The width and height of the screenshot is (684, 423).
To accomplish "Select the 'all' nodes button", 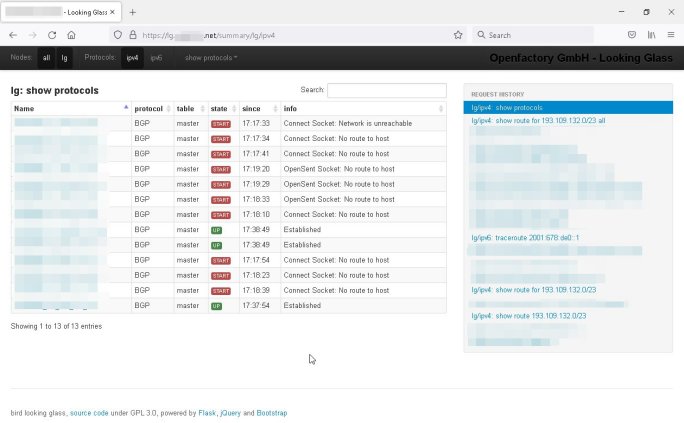I will click(x=46, y=58).
